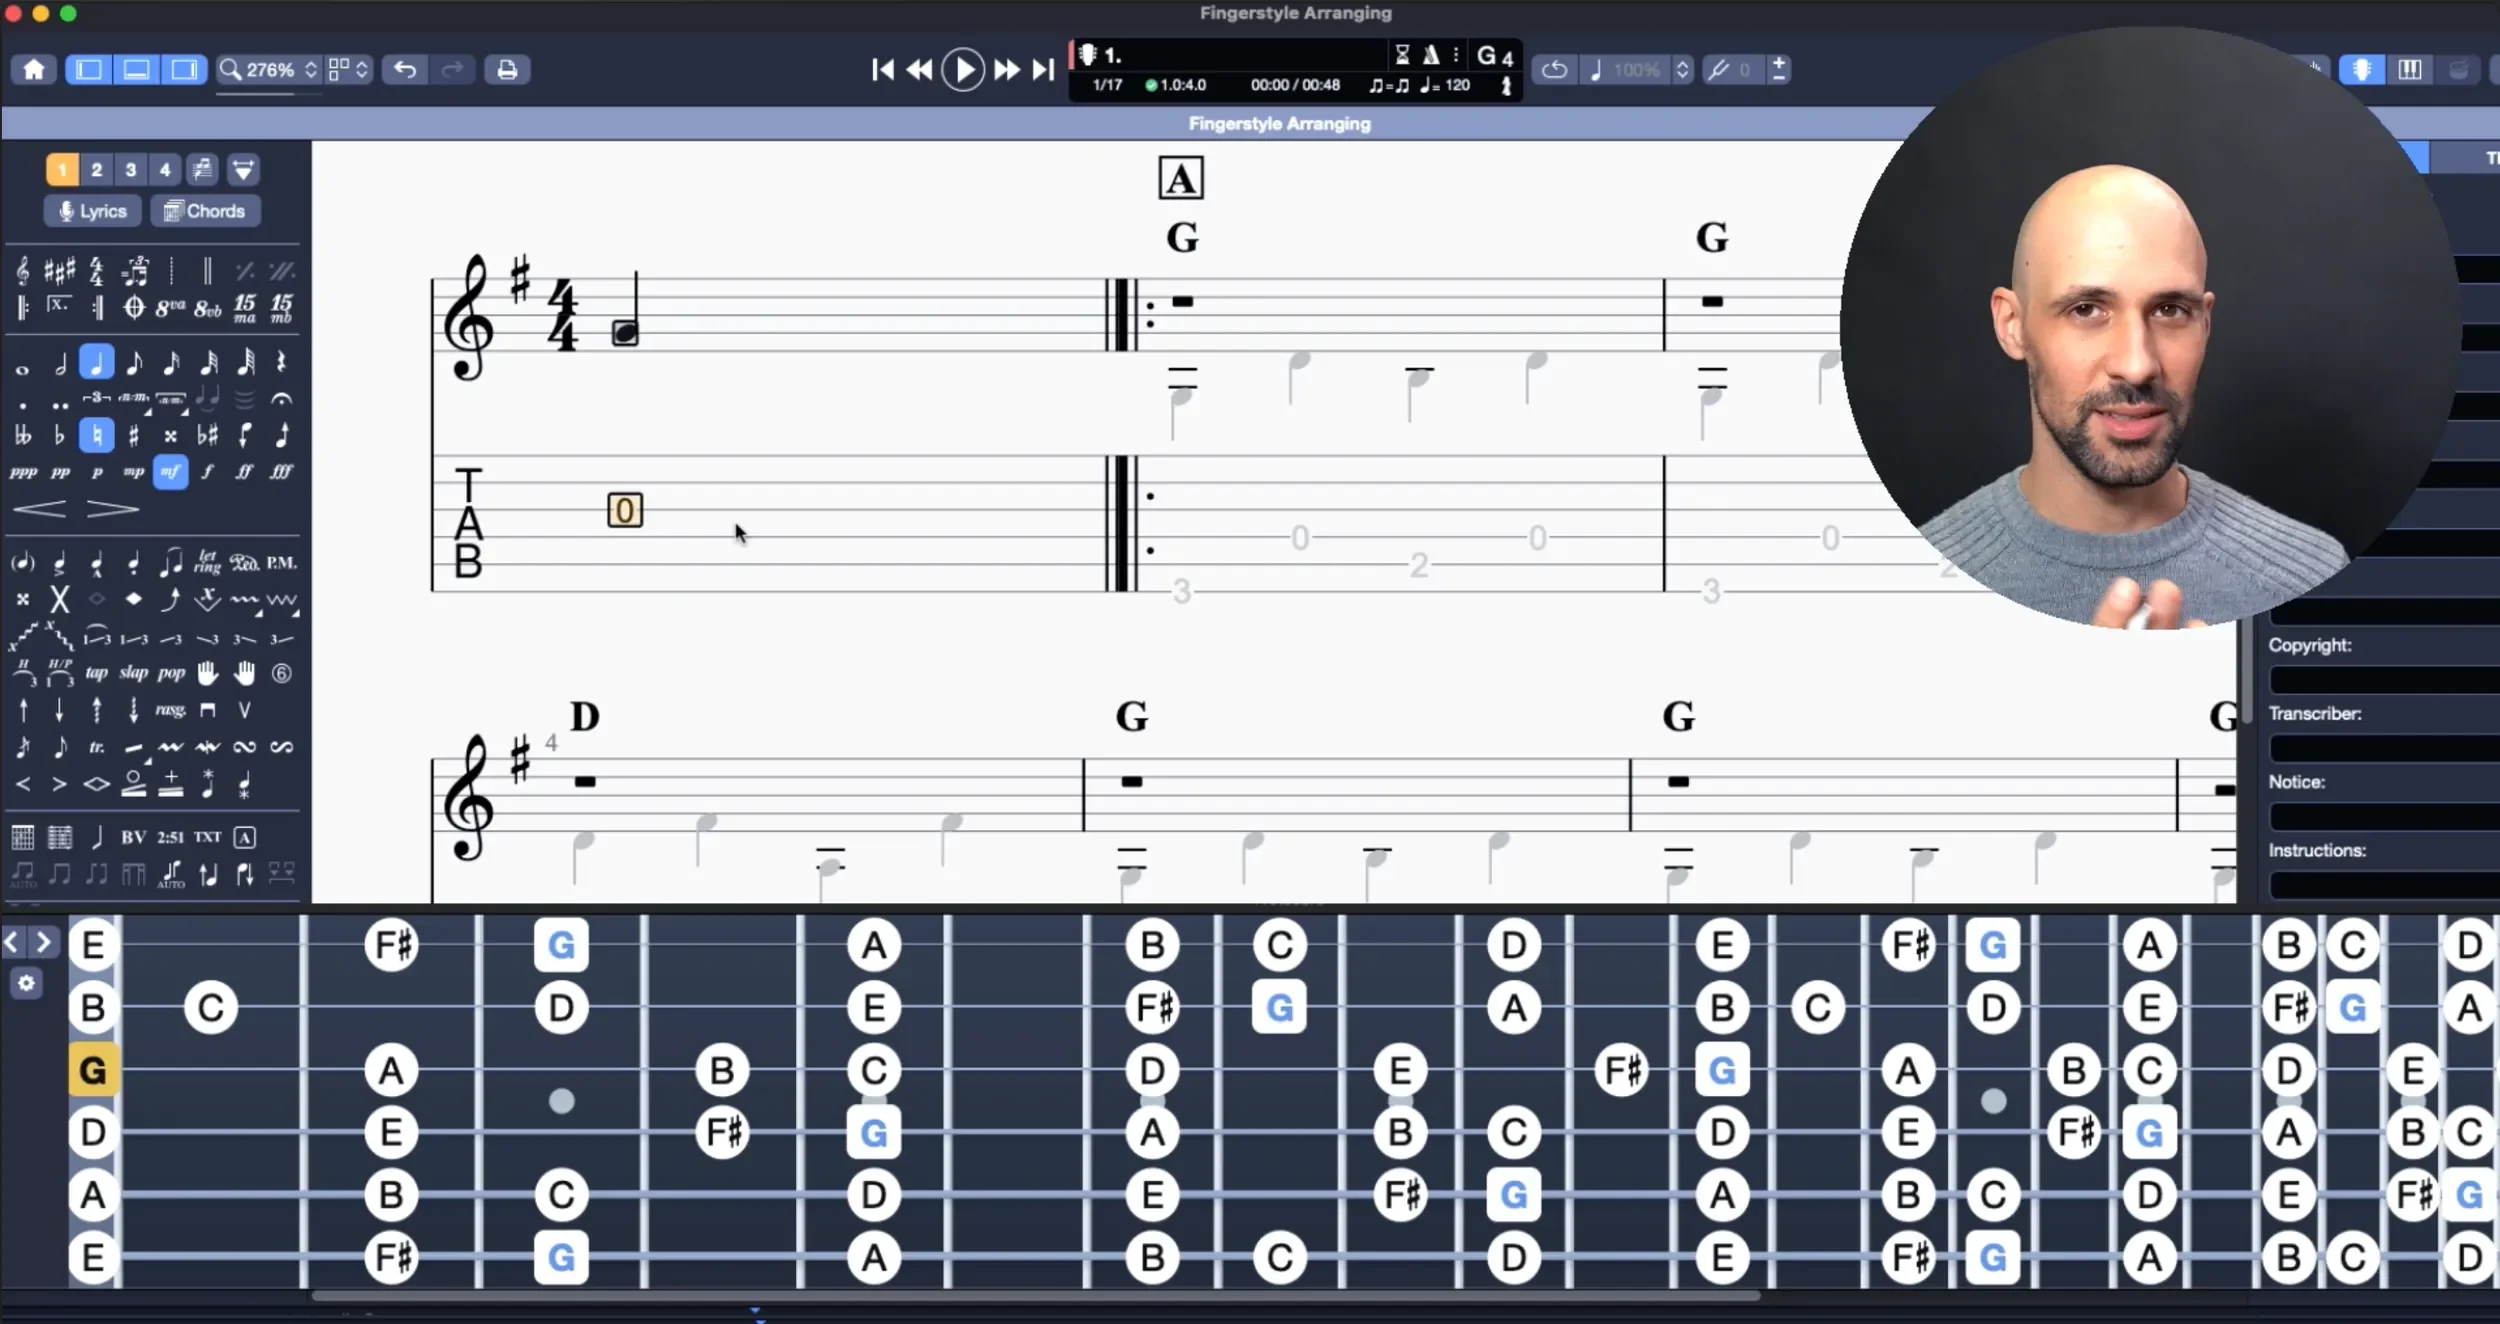This screenshot has height=1324, width=2500.
Task: Choose the let ring effect
Action: coord(207,563)
